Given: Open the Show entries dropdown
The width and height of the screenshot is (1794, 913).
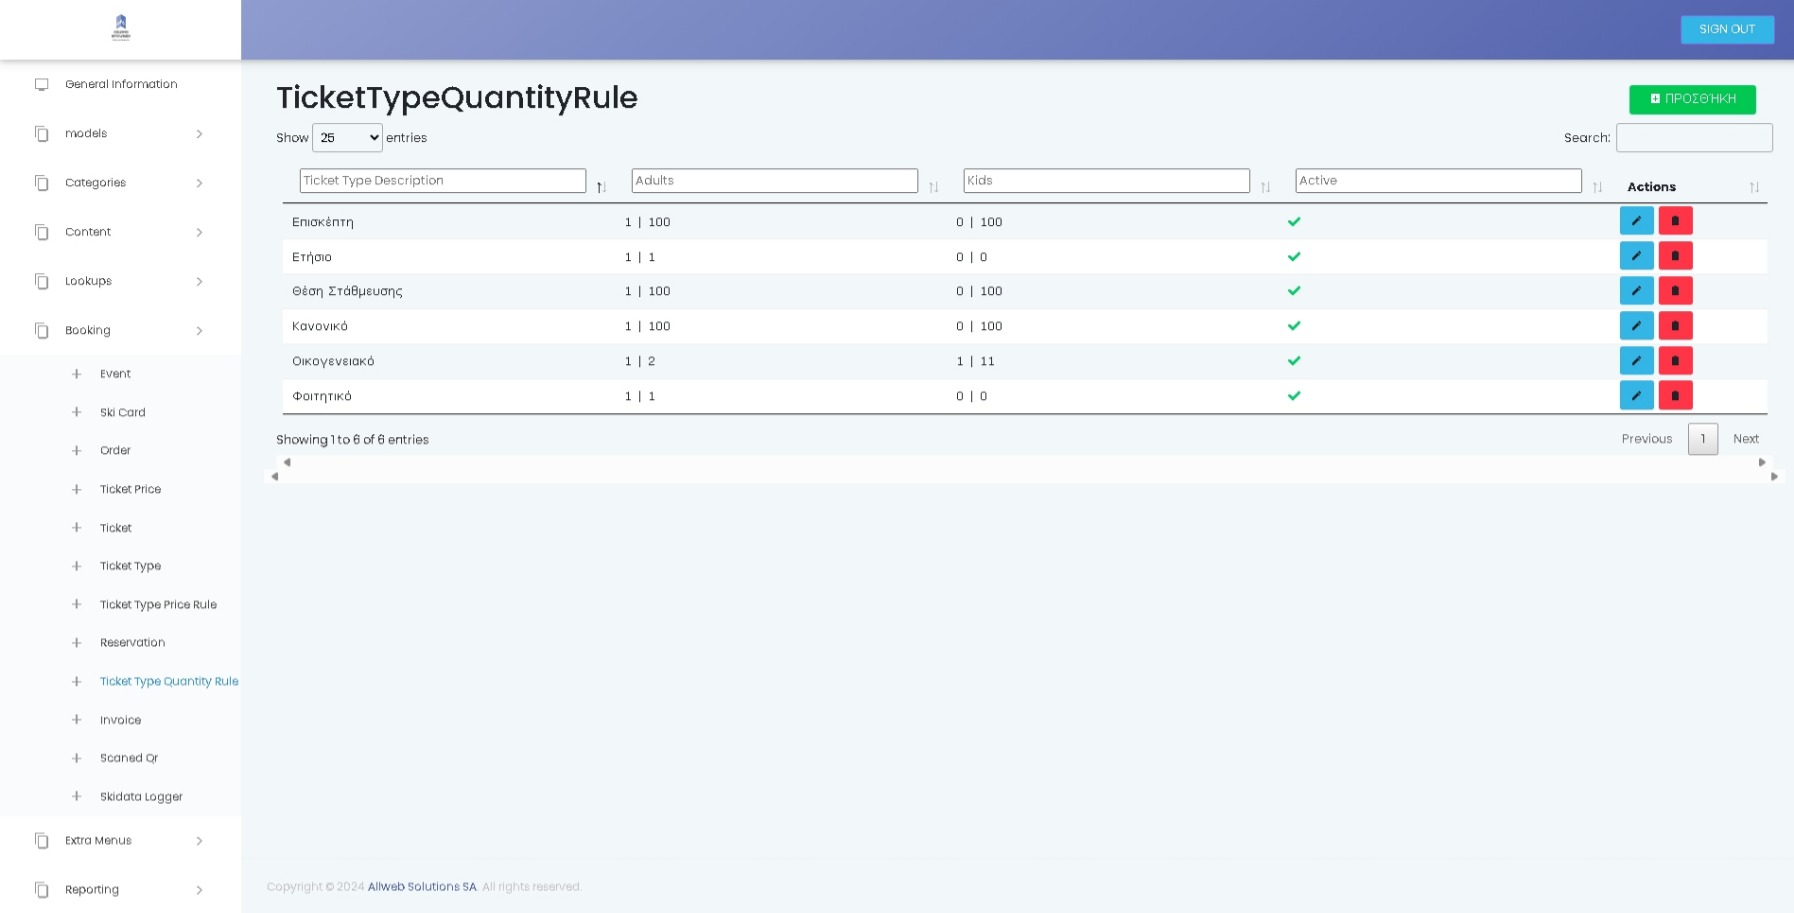Looking at the screenshot, I should (x=347, y=138).
